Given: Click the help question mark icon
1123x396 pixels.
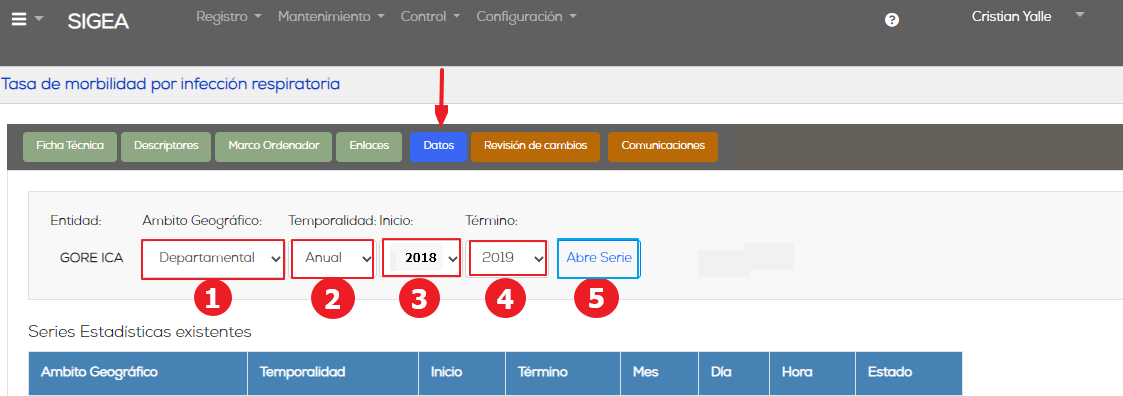Looking at the screenshot, I should point(892,20).
